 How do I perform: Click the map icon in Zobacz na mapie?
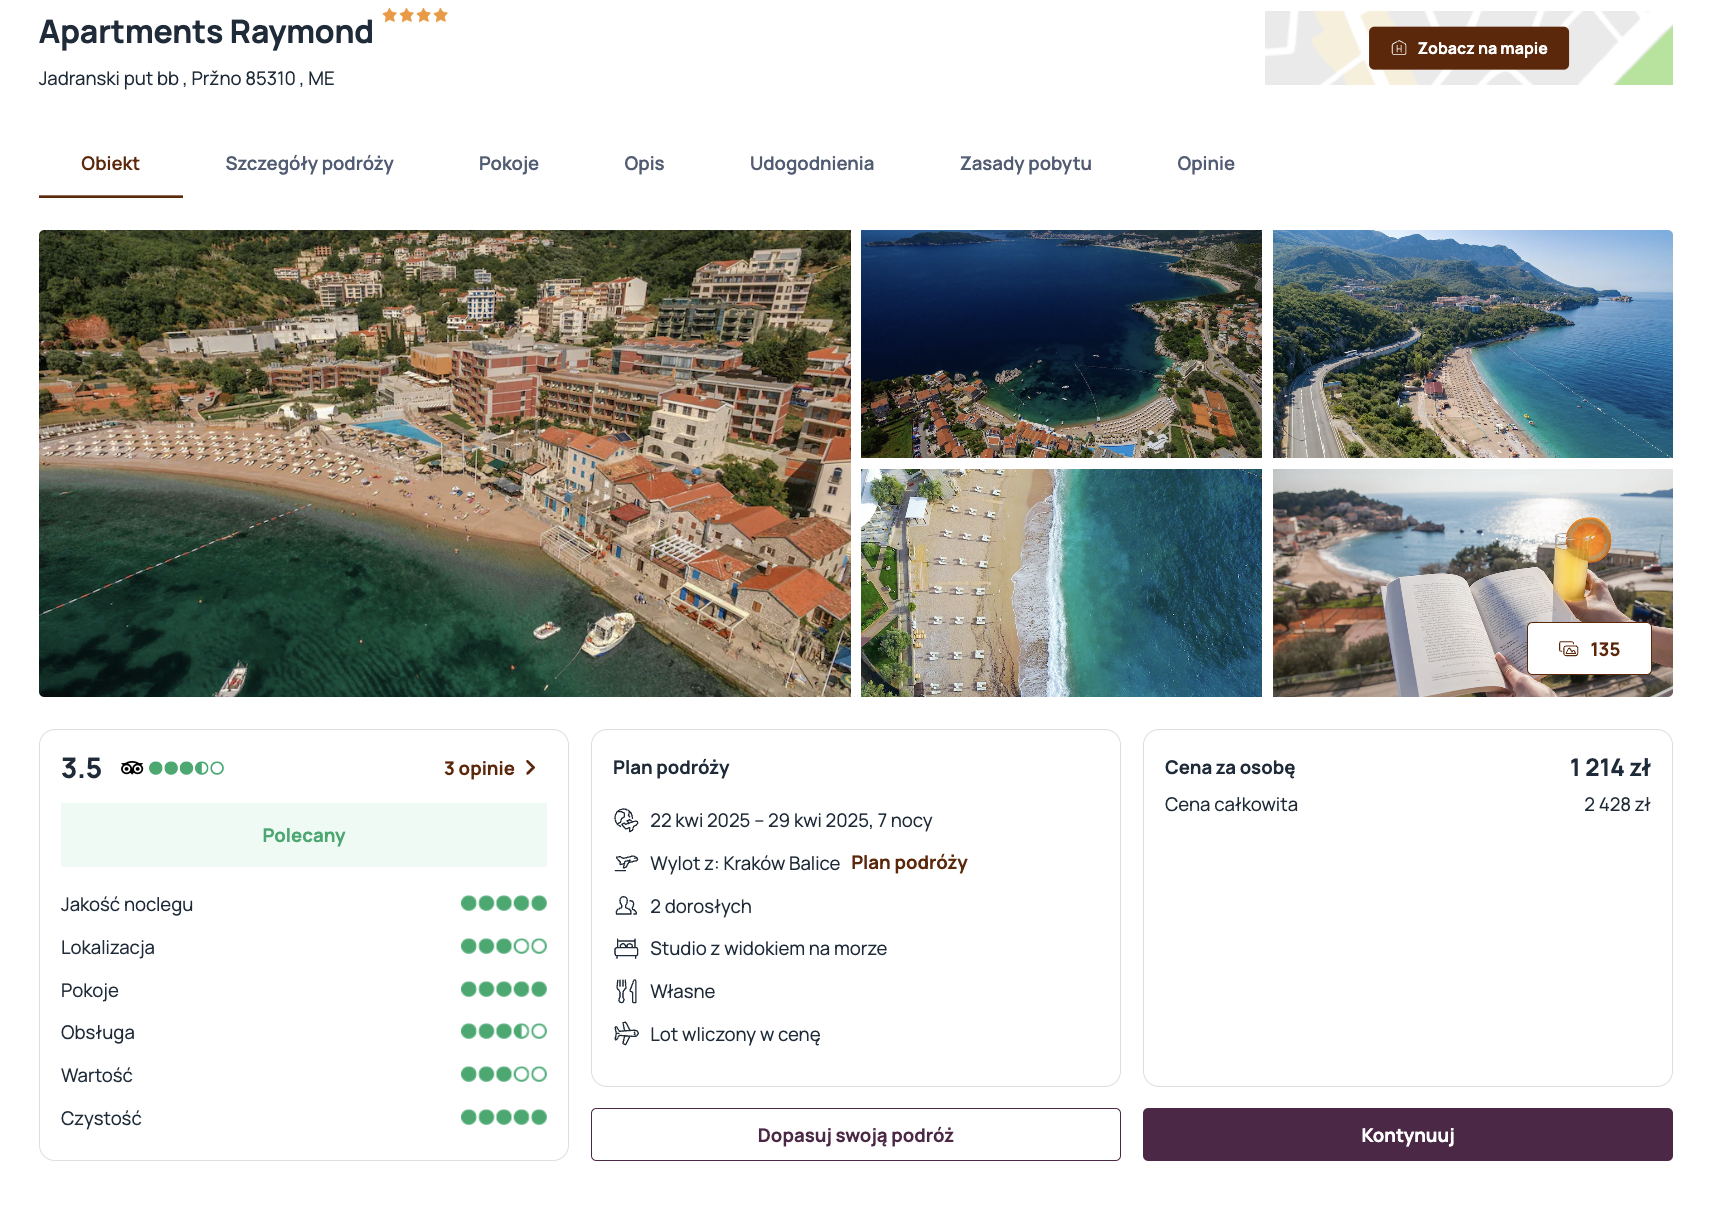(x=1399, y=48)
